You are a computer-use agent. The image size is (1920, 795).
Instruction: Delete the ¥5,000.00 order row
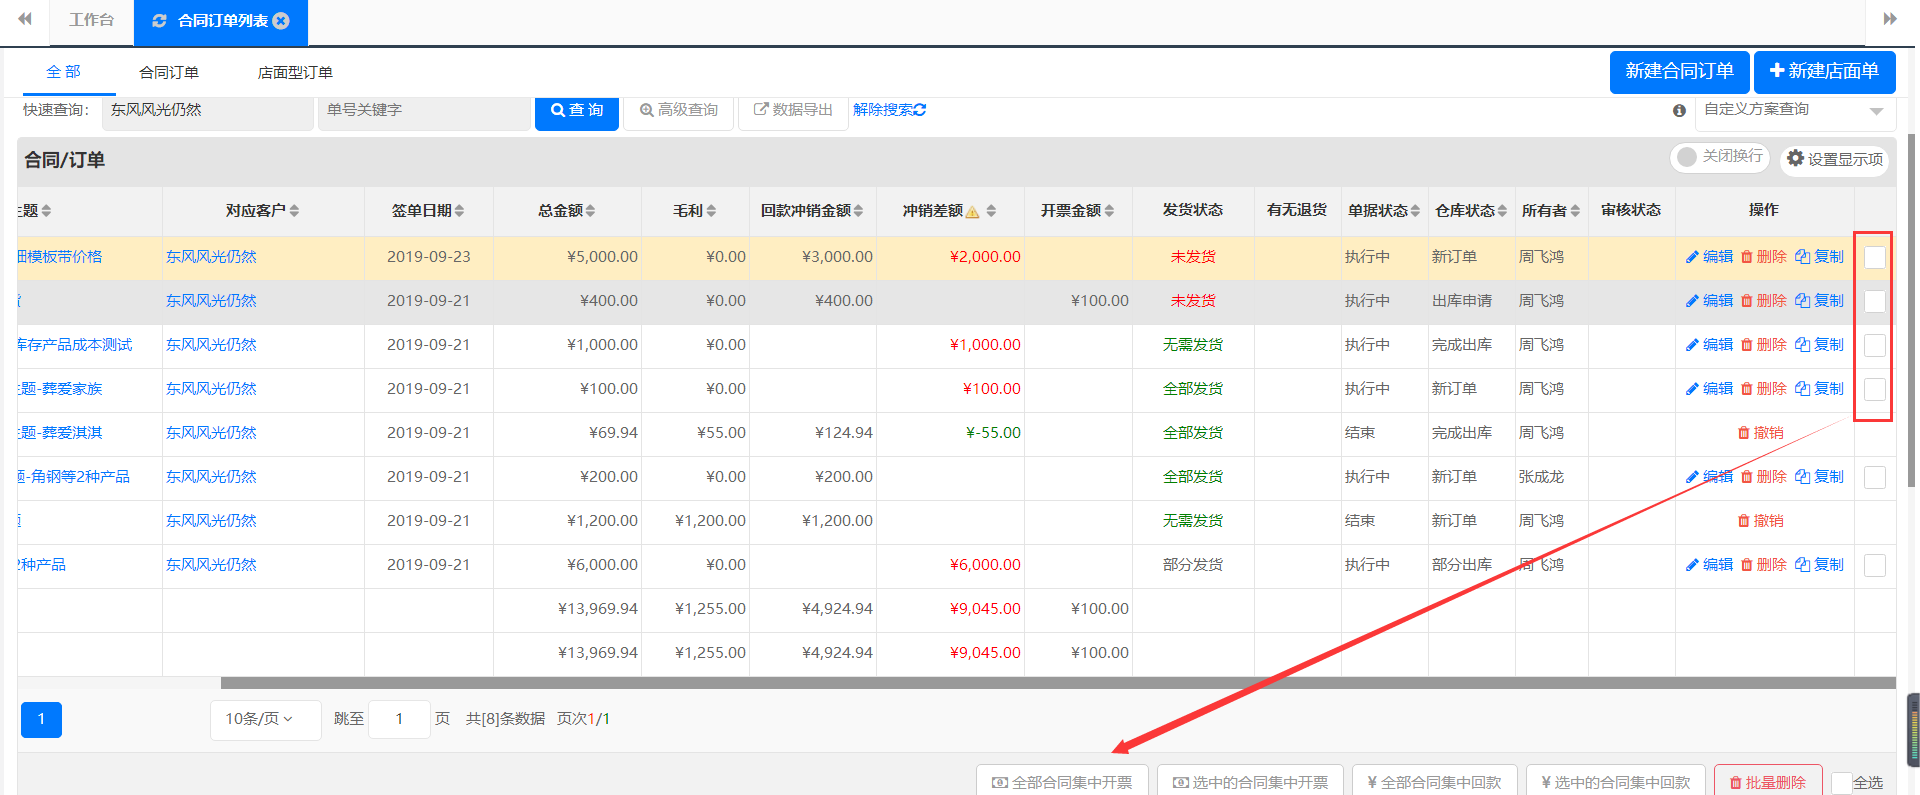(x=1764, y=257)
